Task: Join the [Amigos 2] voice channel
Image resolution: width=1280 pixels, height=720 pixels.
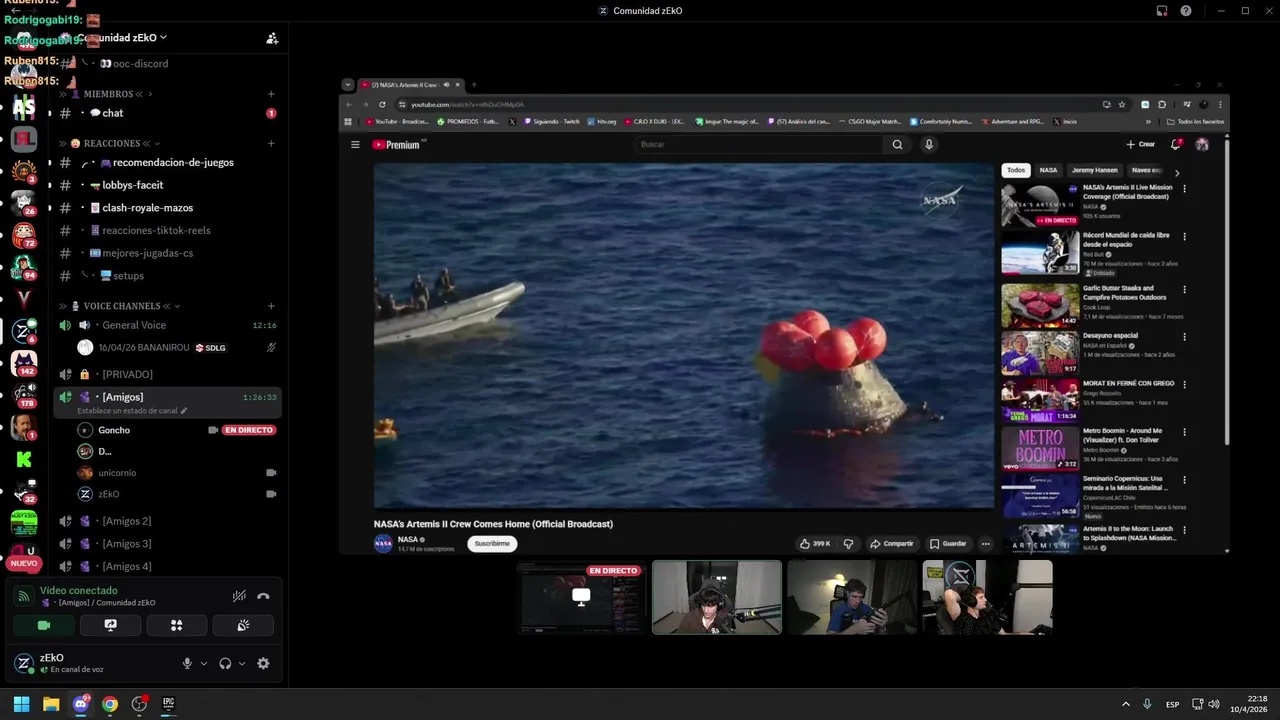Action: 166,521
